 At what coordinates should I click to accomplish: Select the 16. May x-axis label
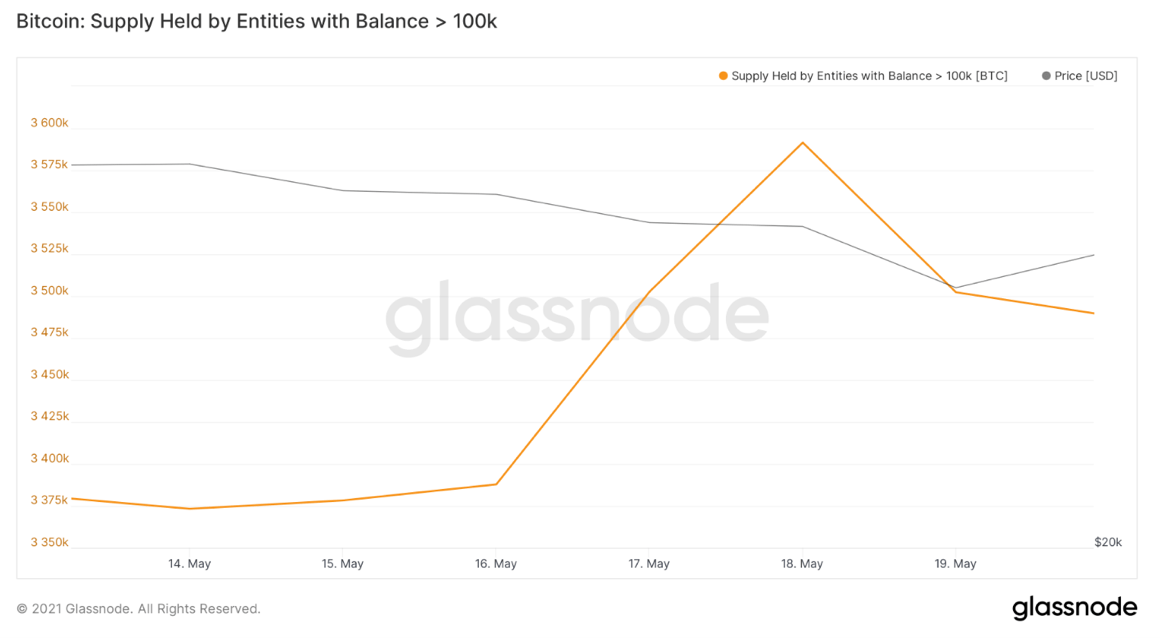(496, 564)
